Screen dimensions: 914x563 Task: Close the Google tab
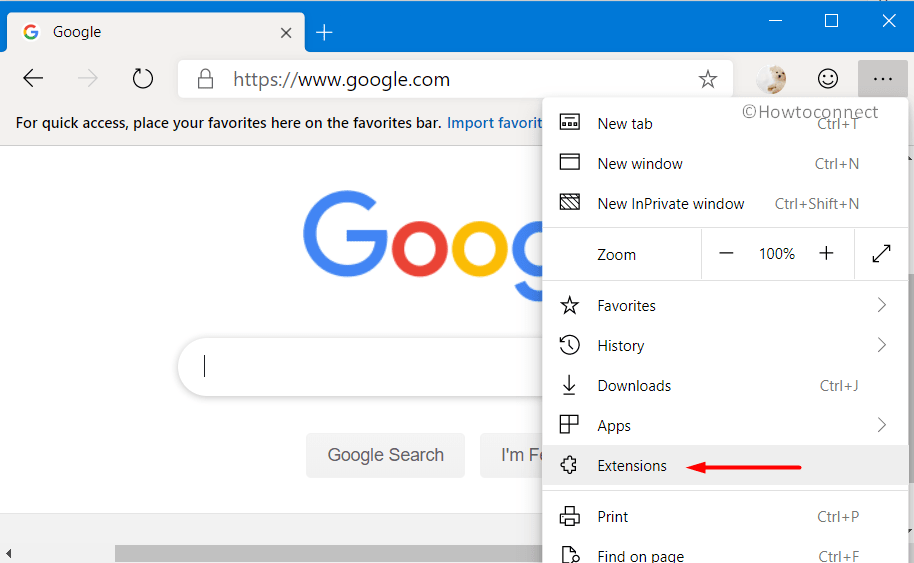[x=286, y=33]
